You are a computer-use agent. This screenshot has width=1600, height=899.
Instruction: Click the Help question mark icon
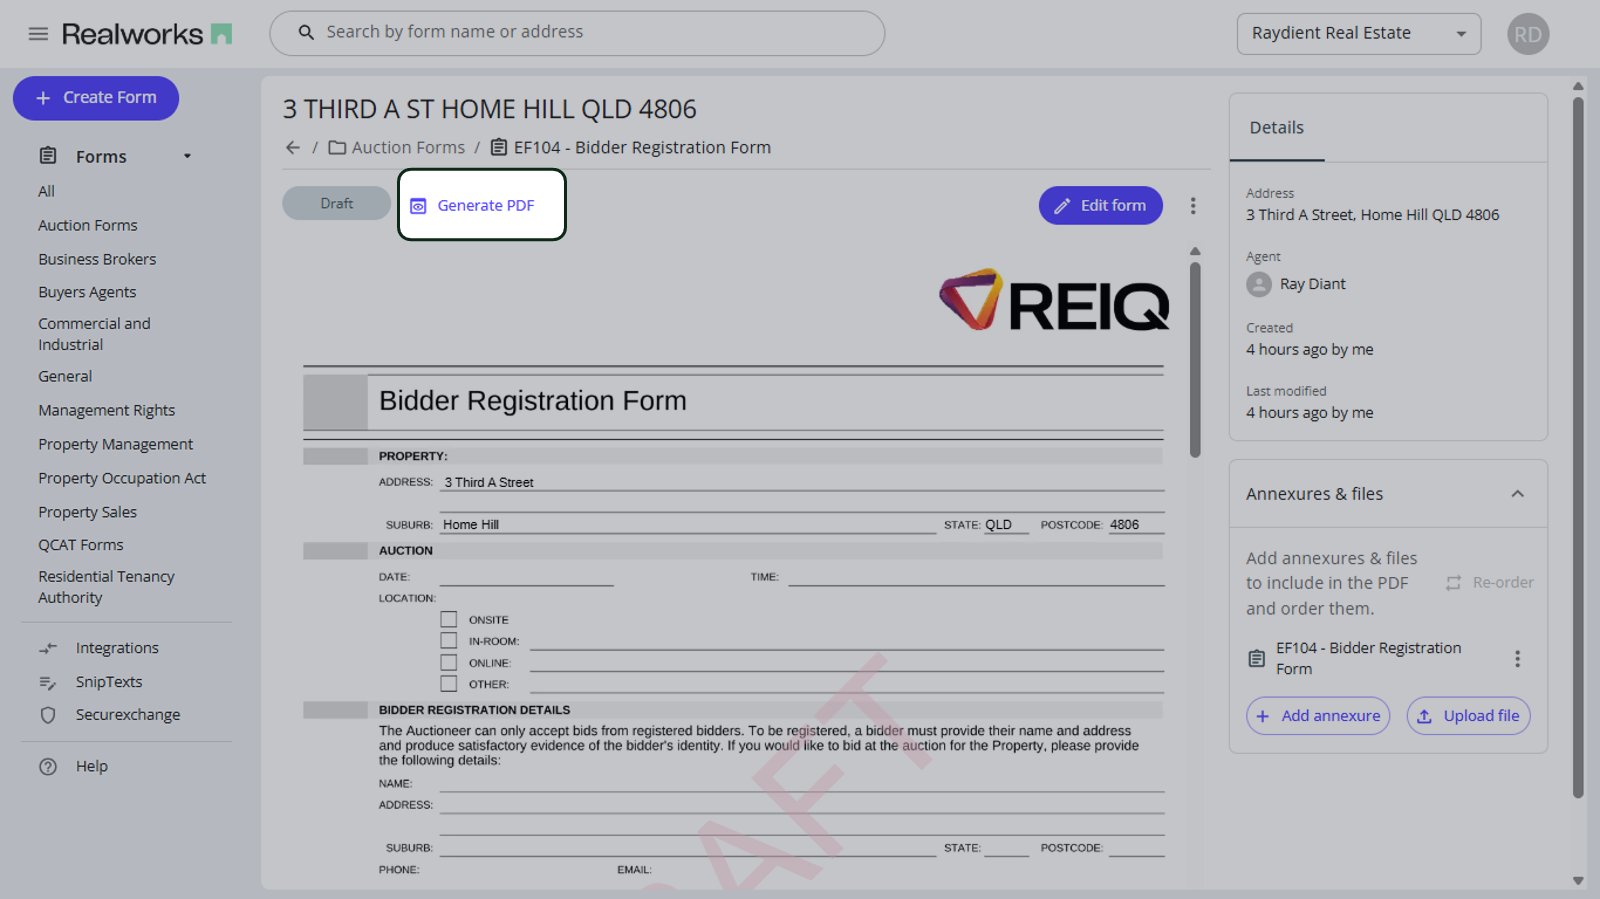[x=48, y=767]
